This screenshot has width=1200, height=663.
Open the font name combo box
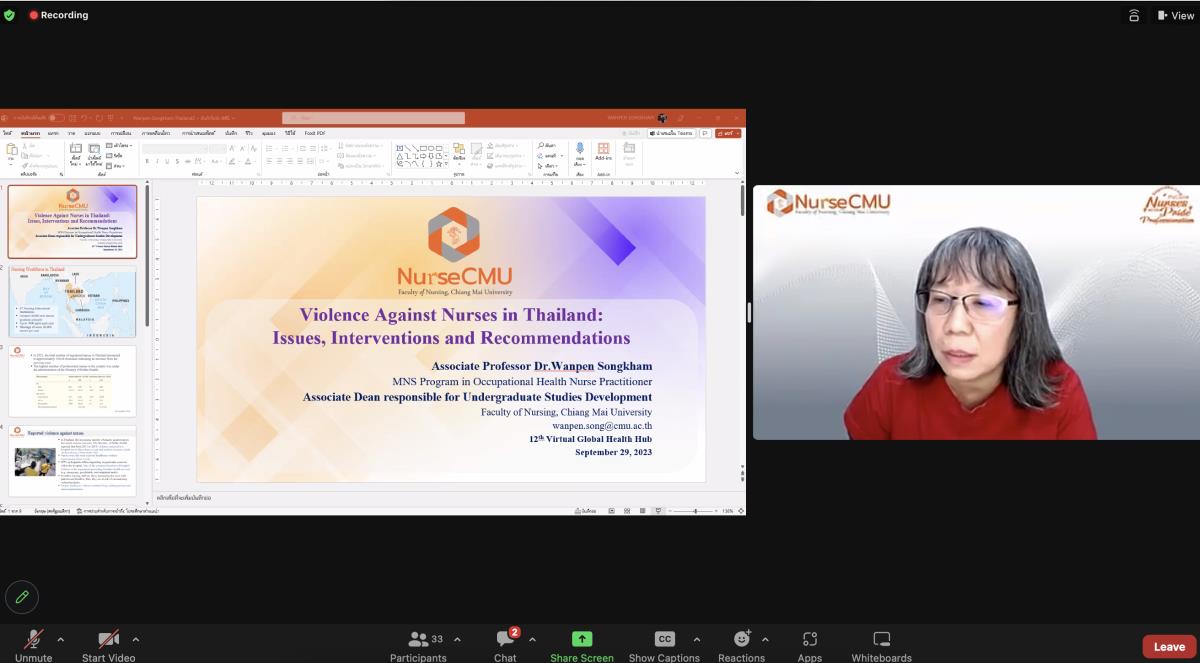click(x=174, y=149)
